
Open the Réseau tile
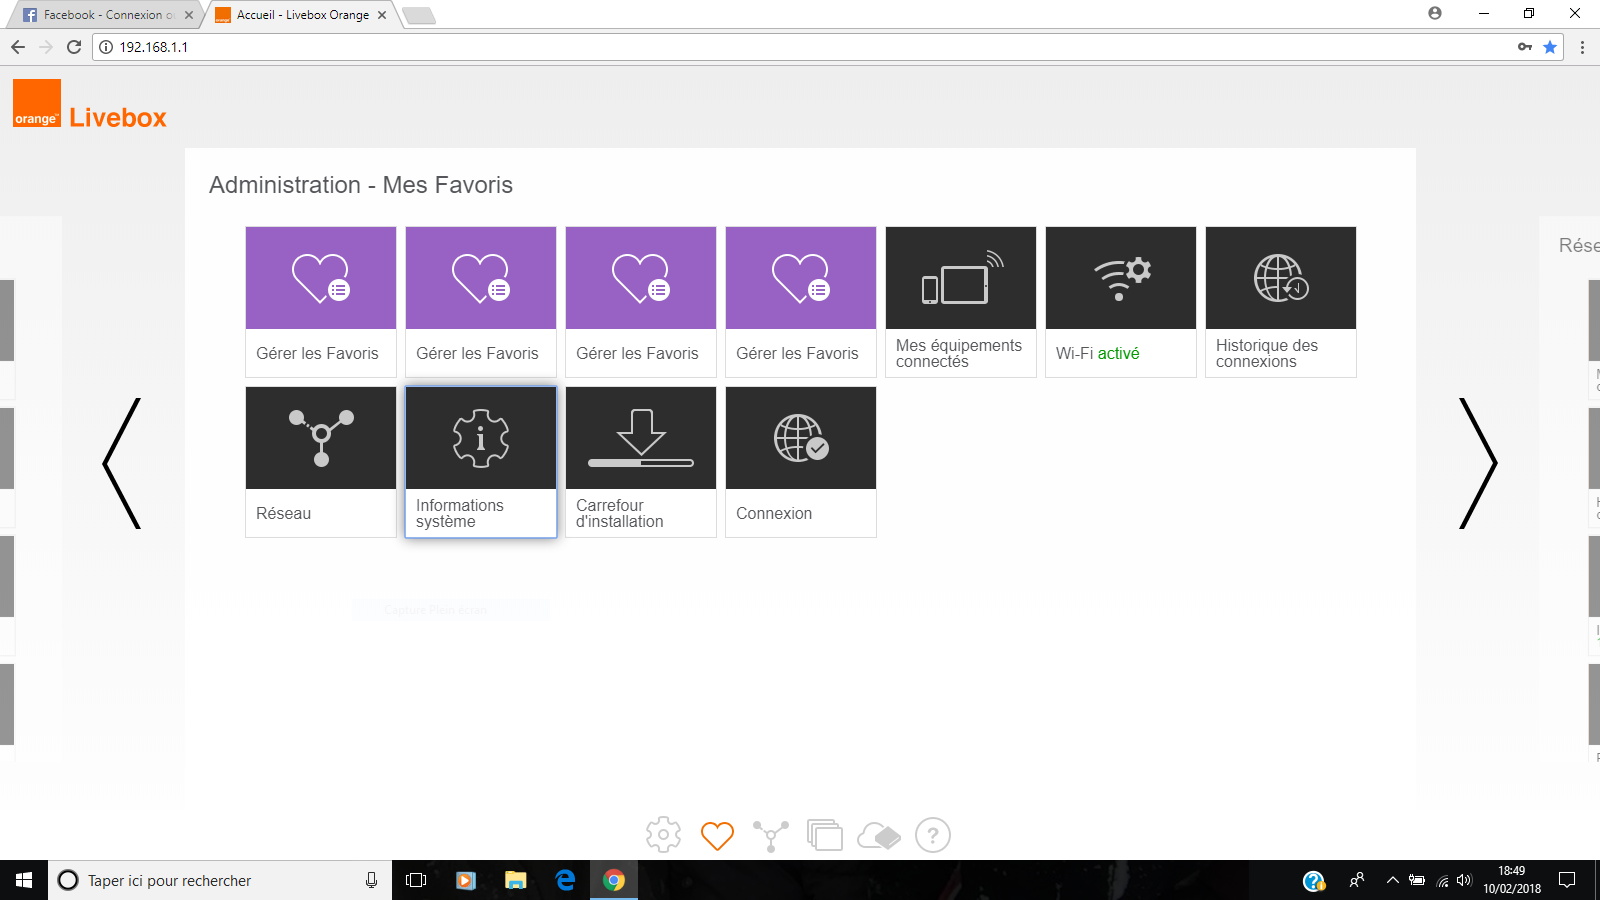(x=320, y=461)
